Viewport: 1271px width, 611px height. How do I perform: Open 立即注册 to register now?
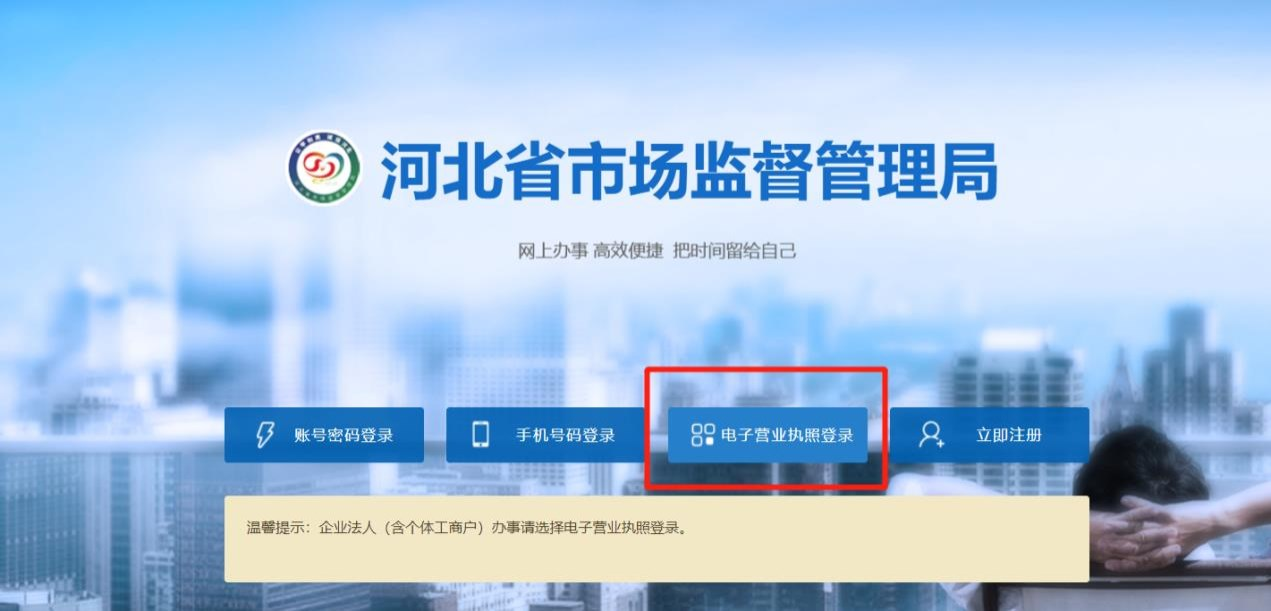pos(989,435)
